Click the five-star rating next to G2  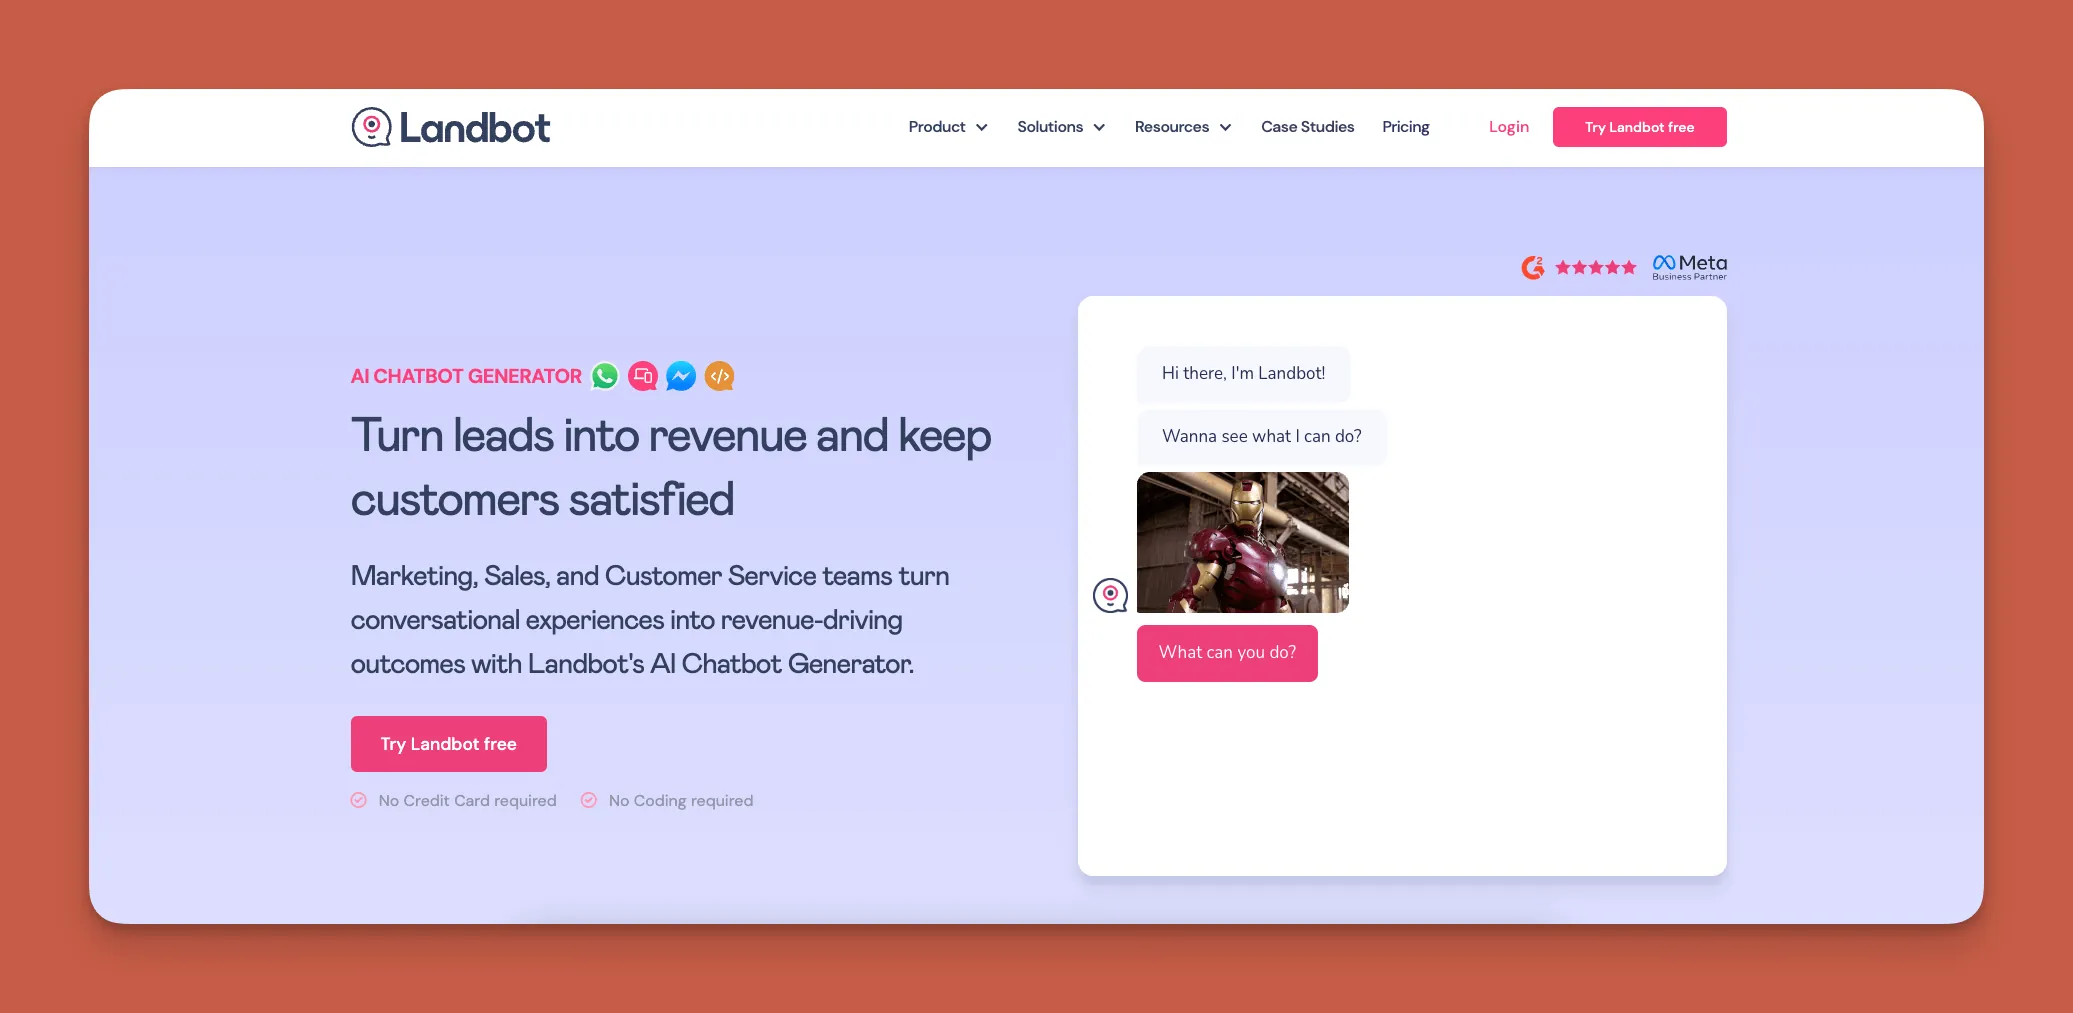(x=1596, y=267)
